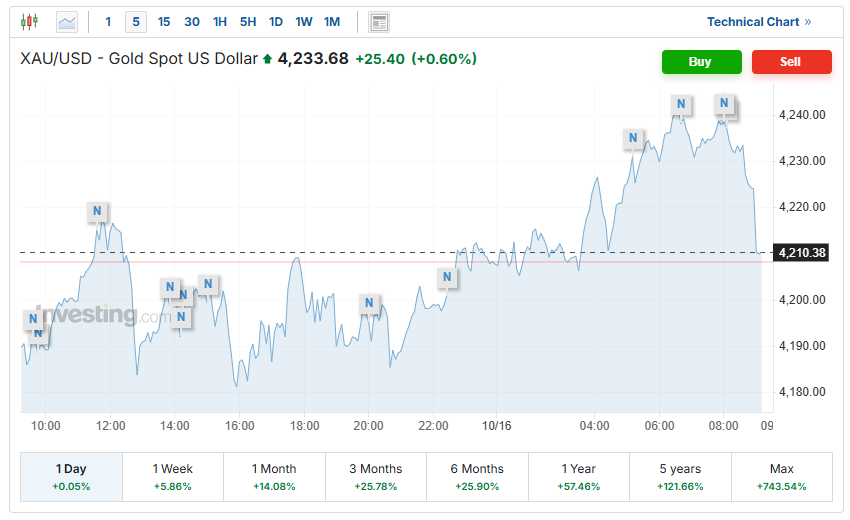
Task: Select the 1W interval
Action: coord(304,21)
